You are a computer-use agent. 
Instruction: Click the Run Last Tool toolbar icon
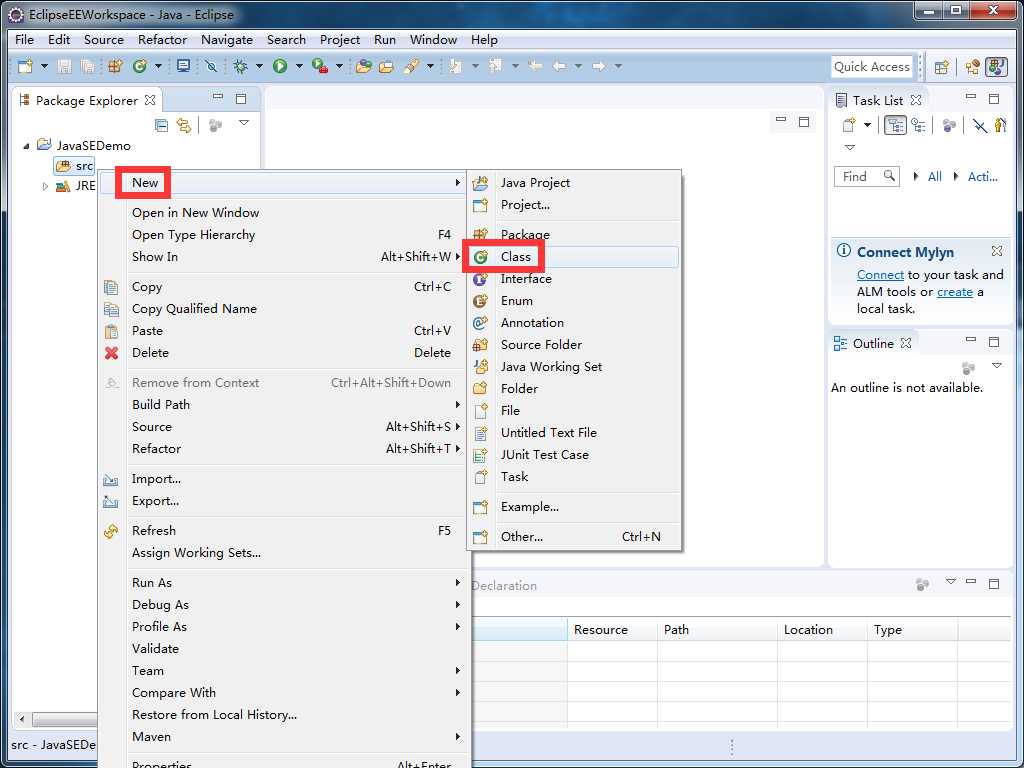pyautogui.click(x=319, y=66)
